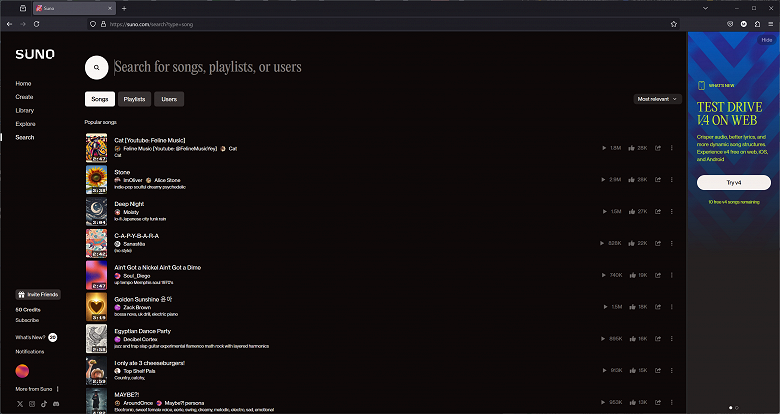
Task: Open Suno's TikTok page icon
Action: tap(44, 404)
